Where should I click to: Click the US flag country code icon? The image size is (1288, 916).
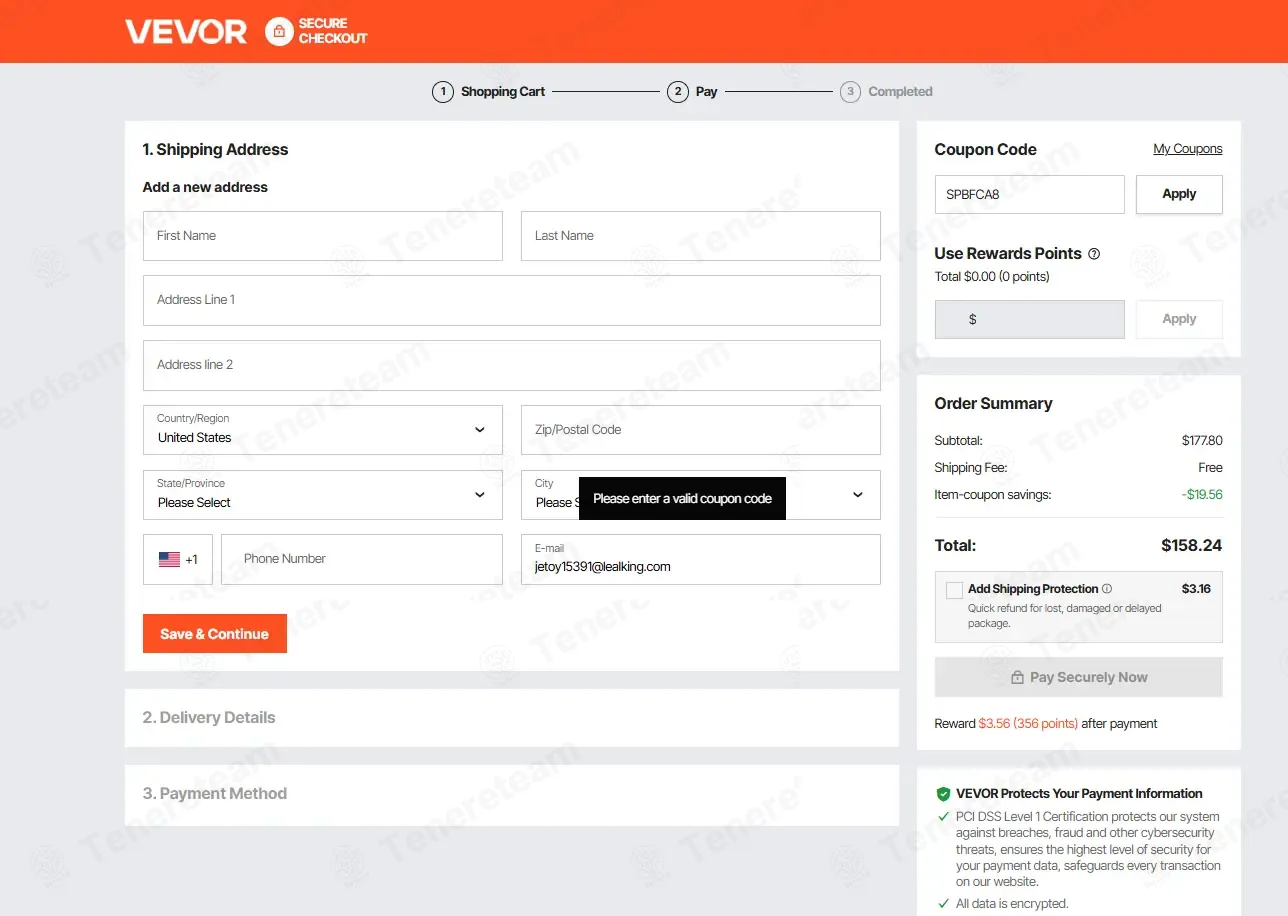click(169, 560)
